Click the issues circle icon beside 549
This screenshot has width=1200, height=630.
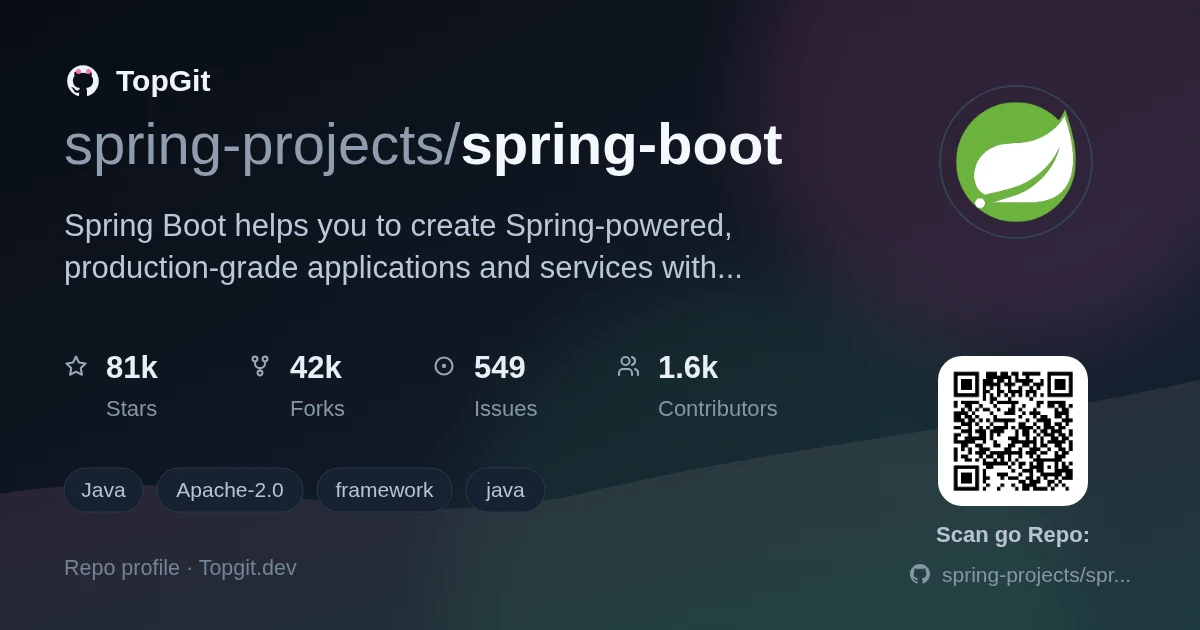click(444, 366)
